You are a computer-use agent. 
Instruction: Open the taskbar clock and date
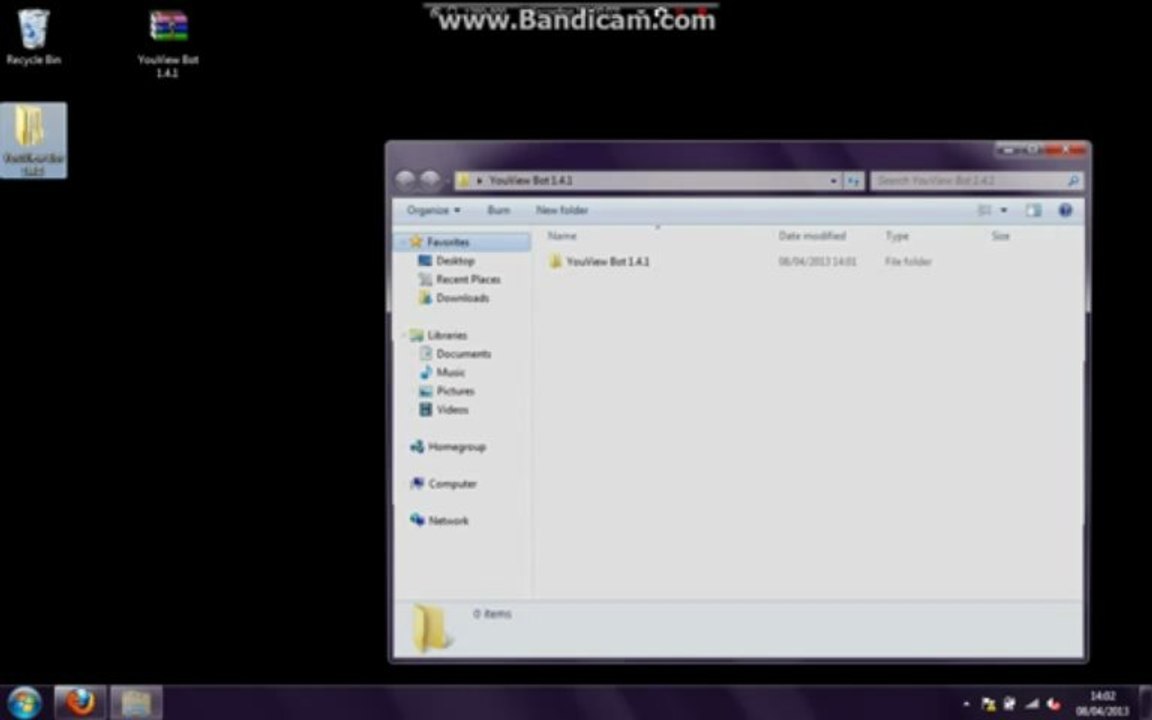(1102, 703)
